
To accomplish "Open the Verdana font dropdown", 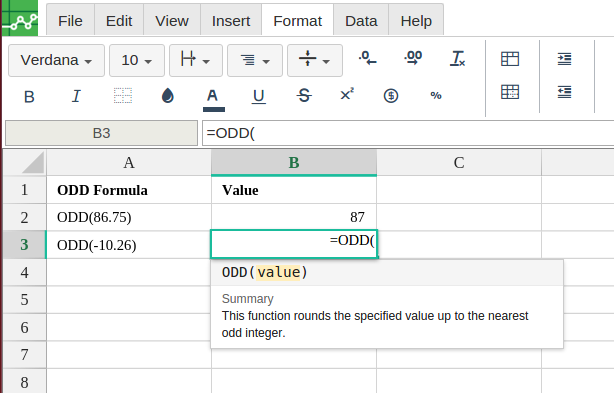I will [56, 60].
